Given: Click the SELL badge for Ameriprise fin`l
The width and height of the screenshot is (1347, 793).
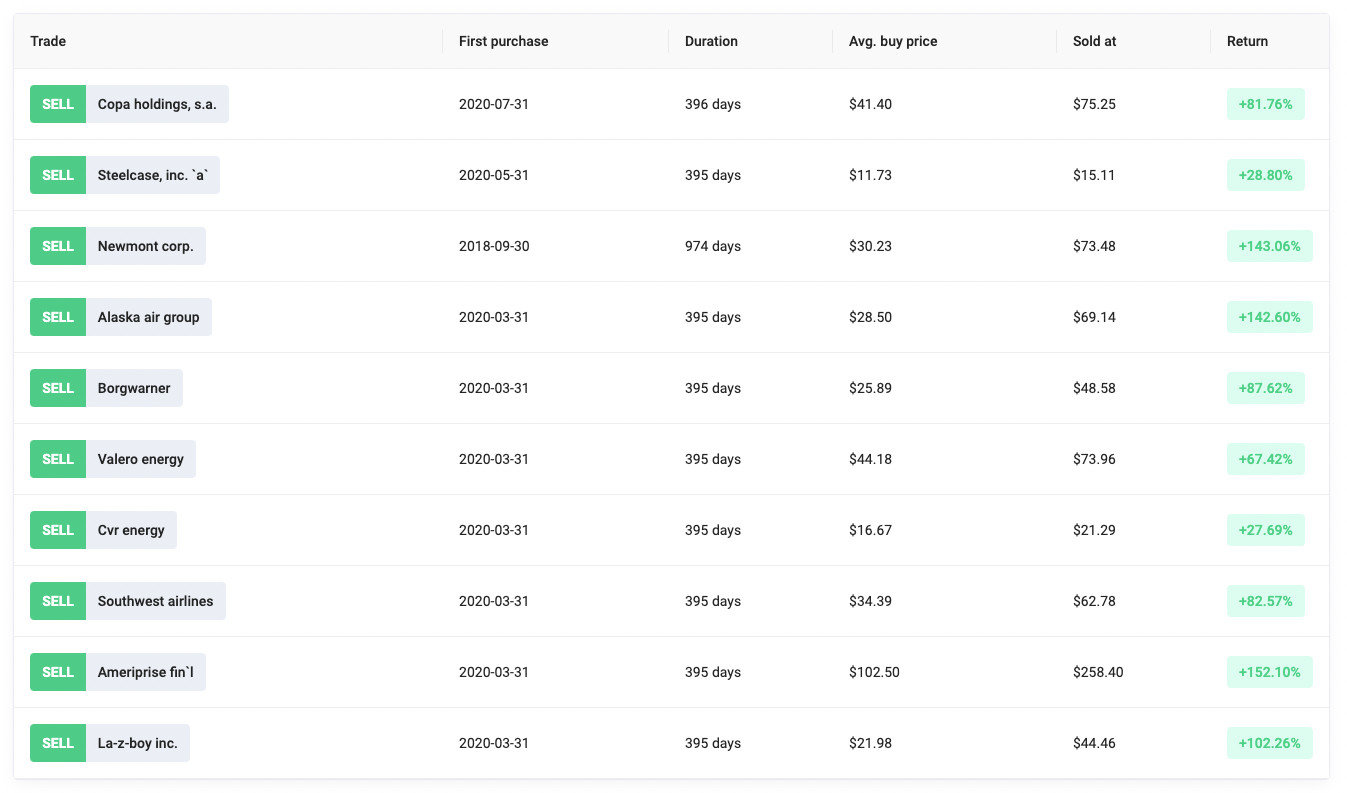Looking at the screenshot, I should click(x=58, y=672).
